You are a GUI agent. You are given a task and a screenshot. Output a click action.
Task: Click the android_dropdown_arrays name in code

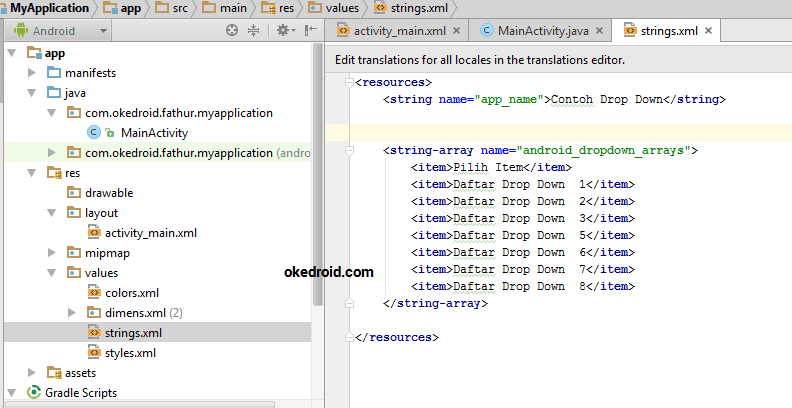(603, 150)
